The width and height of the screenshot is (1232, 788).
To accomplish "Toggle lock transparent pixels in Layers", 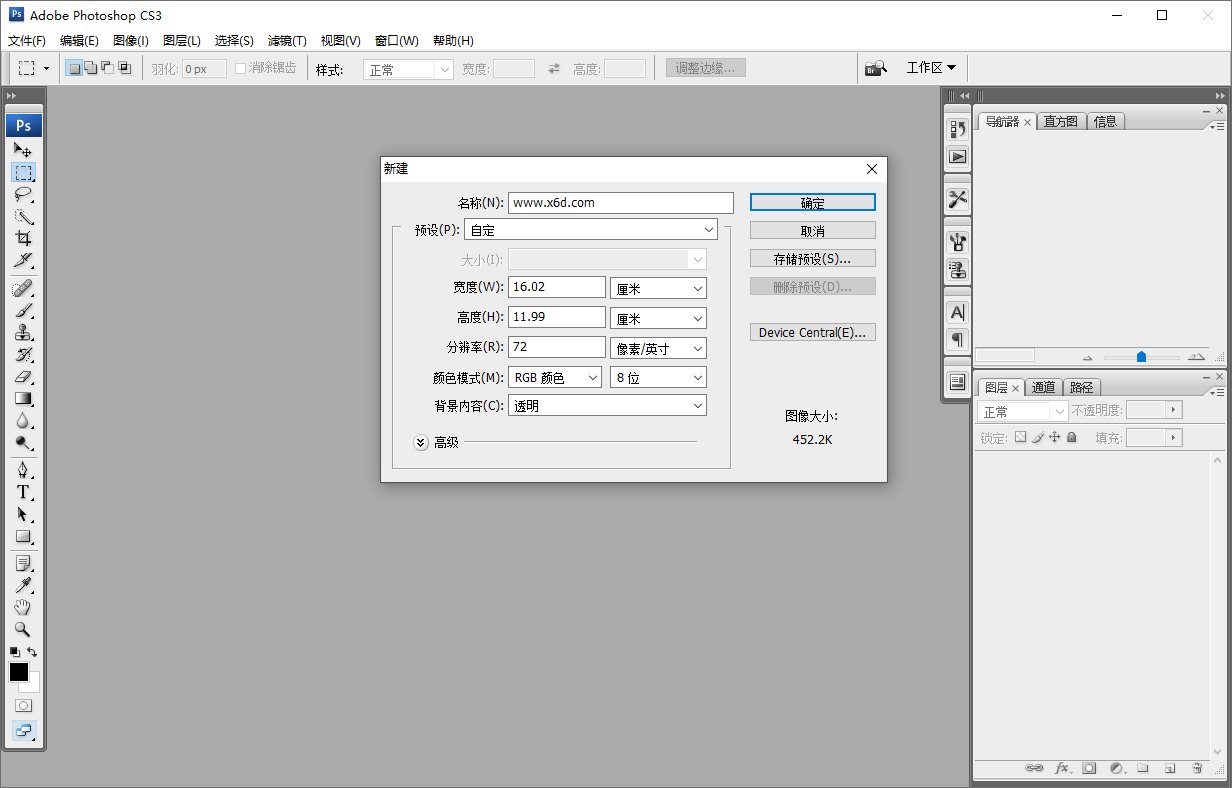I will [1020, 437].
